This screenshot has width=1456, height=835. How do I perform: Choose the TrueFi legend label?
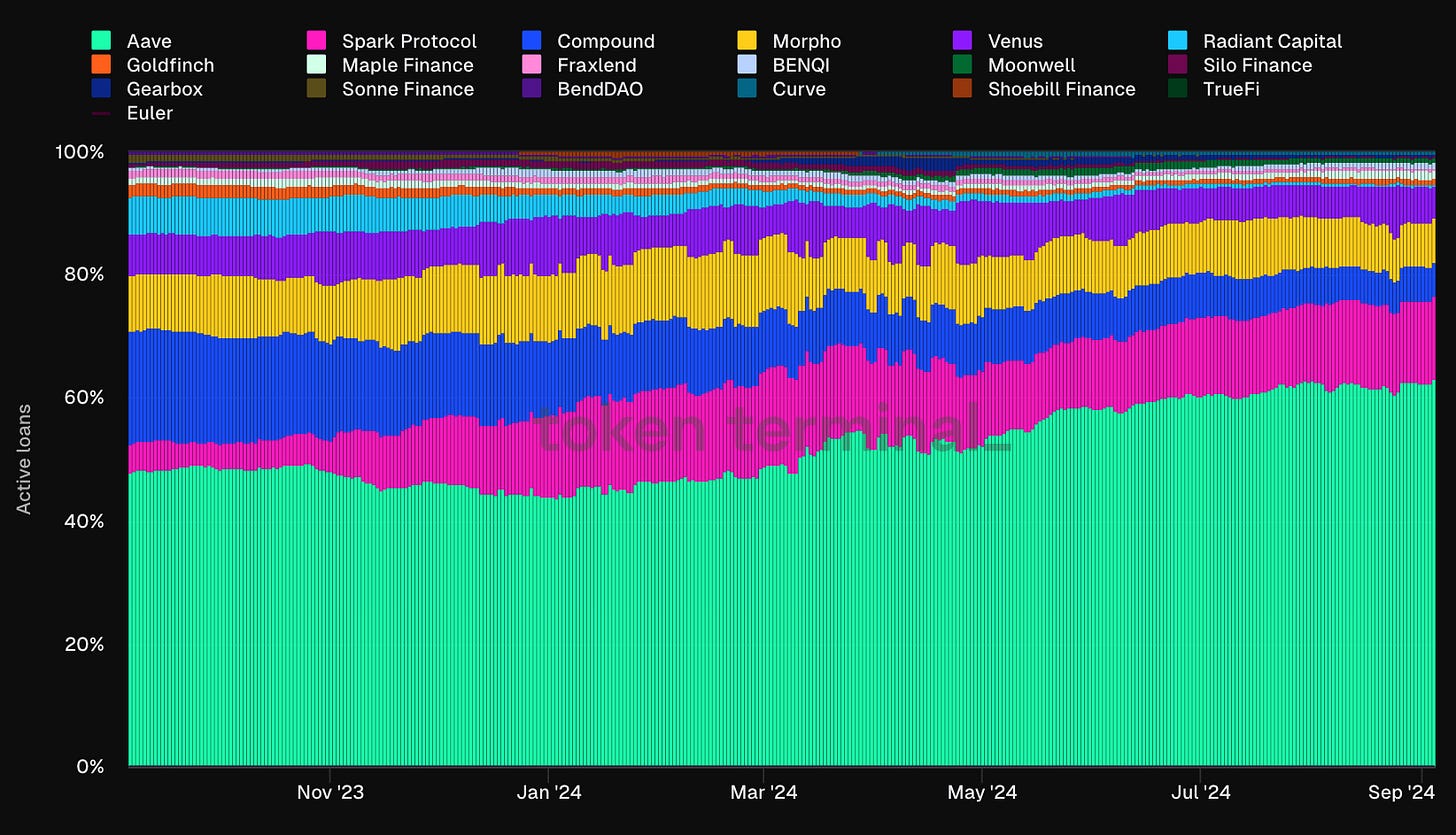click(x=1232, y=89)
